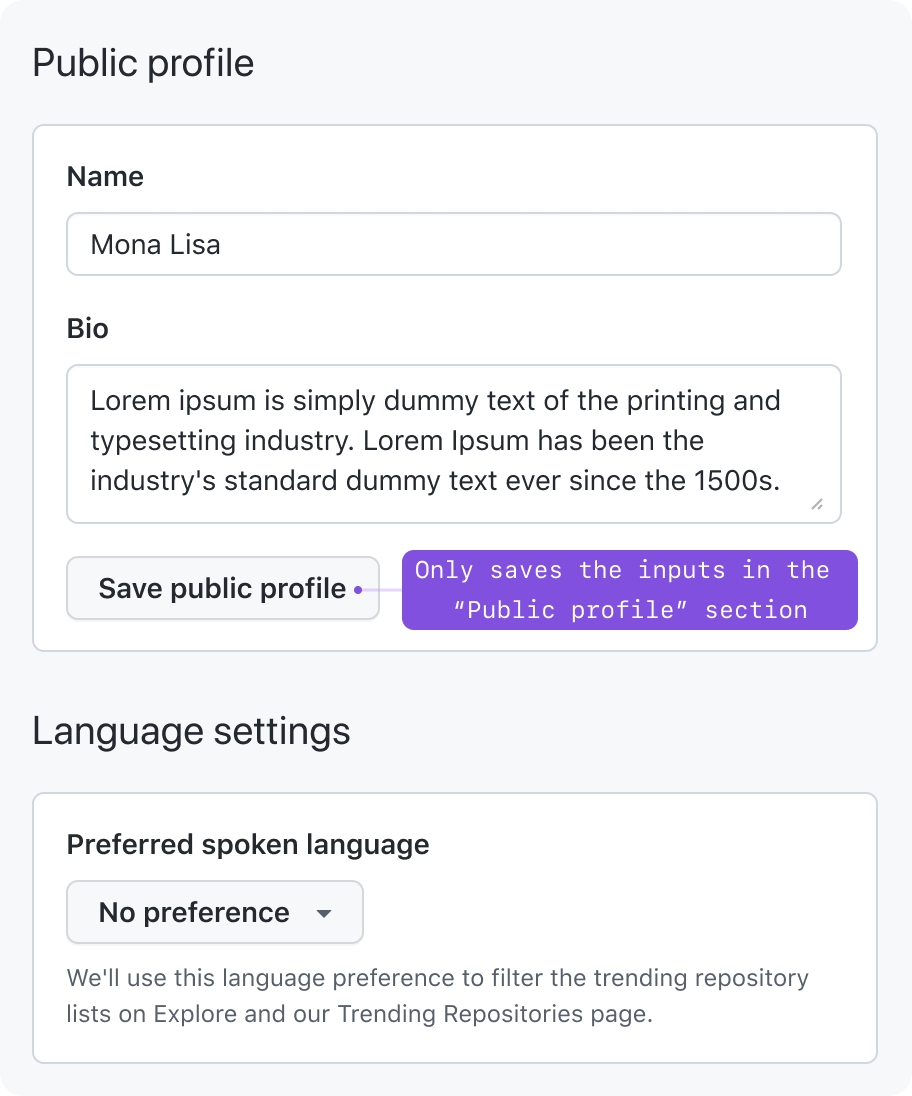Screen dimensions: 912x1096
Task: Click the Public profile section heading
Action: point(143,64)
